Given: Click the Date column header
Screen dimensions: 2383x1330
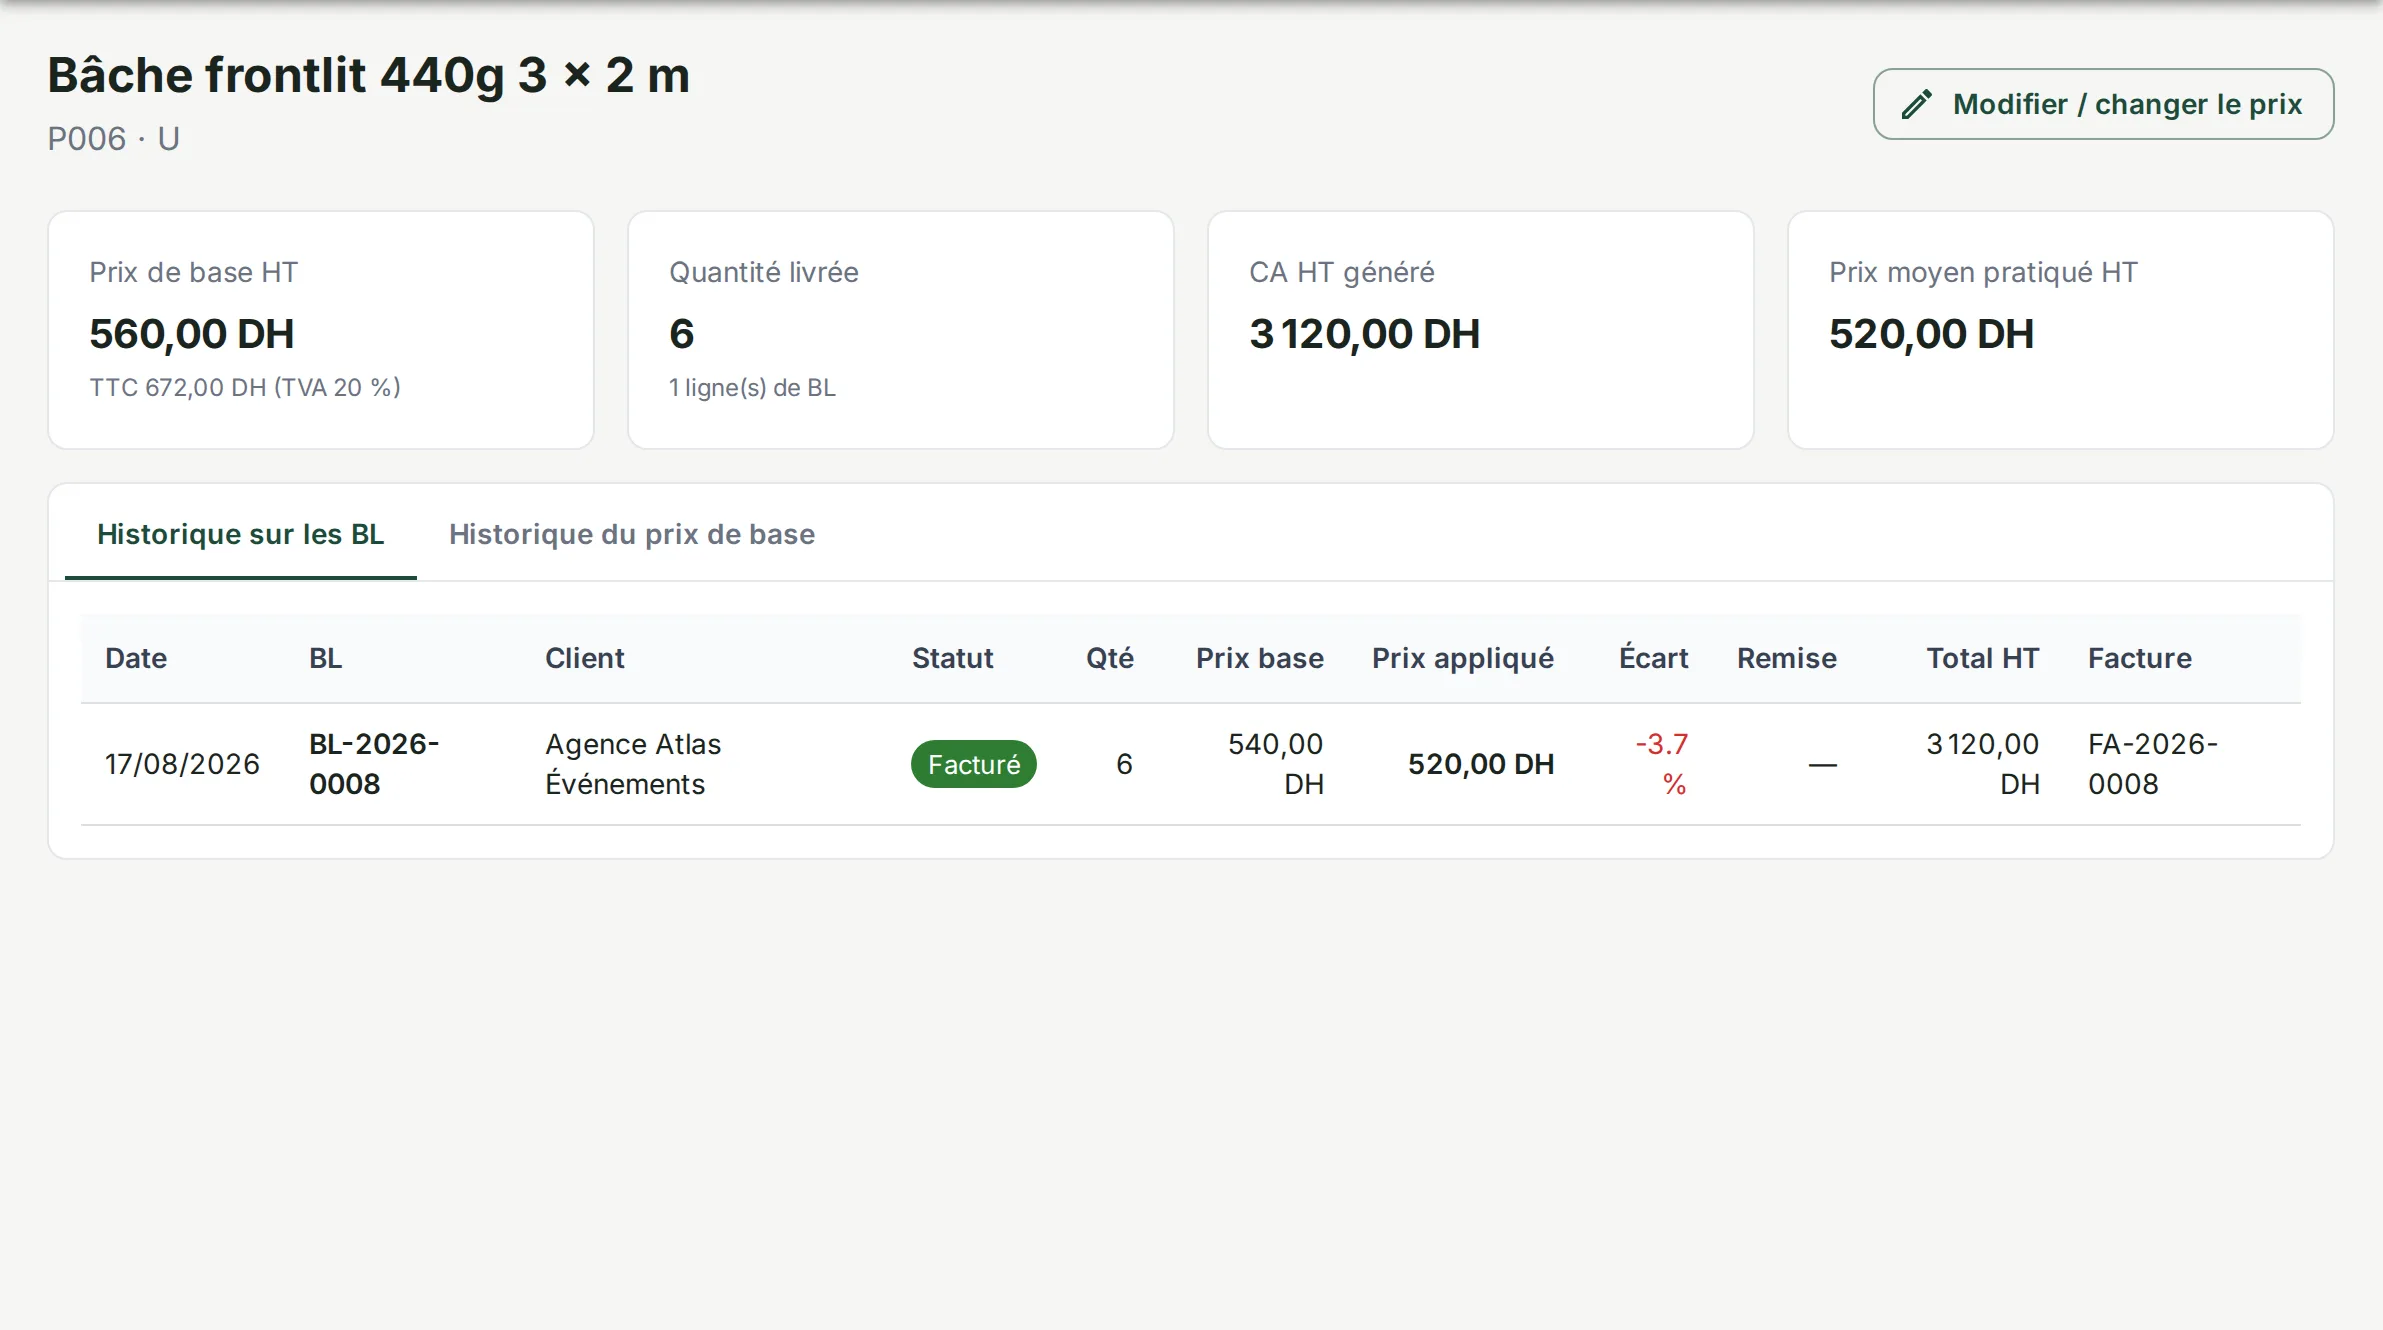Looking at the screenshot, I should [x=136, y=658].
